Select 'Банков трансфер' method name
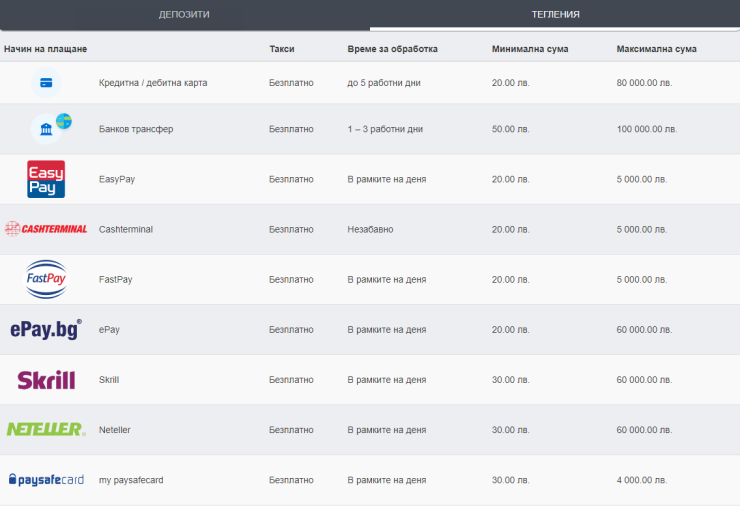The width and height of the screenshot is (740, 506). [136, 129]
